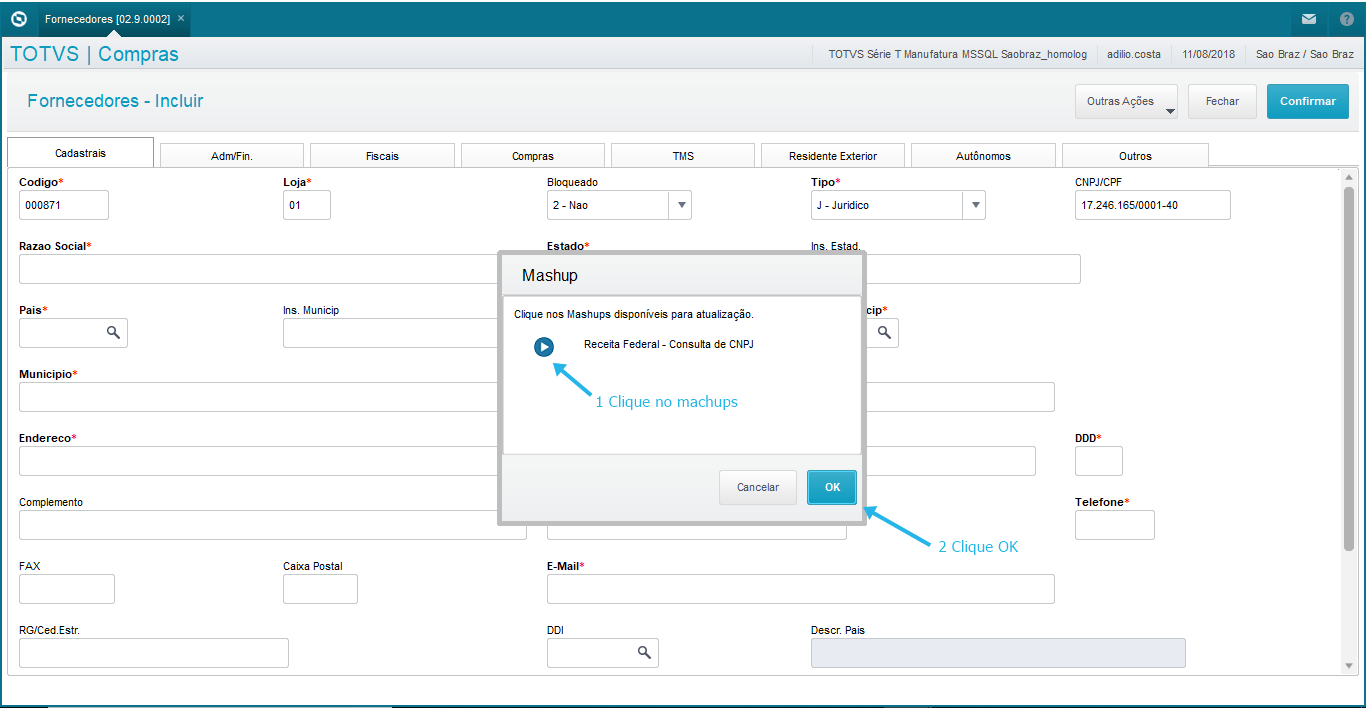Screen dimensions: 1366x708
Task: Open the help question mark icon
Action: (x=1346, y=19)
